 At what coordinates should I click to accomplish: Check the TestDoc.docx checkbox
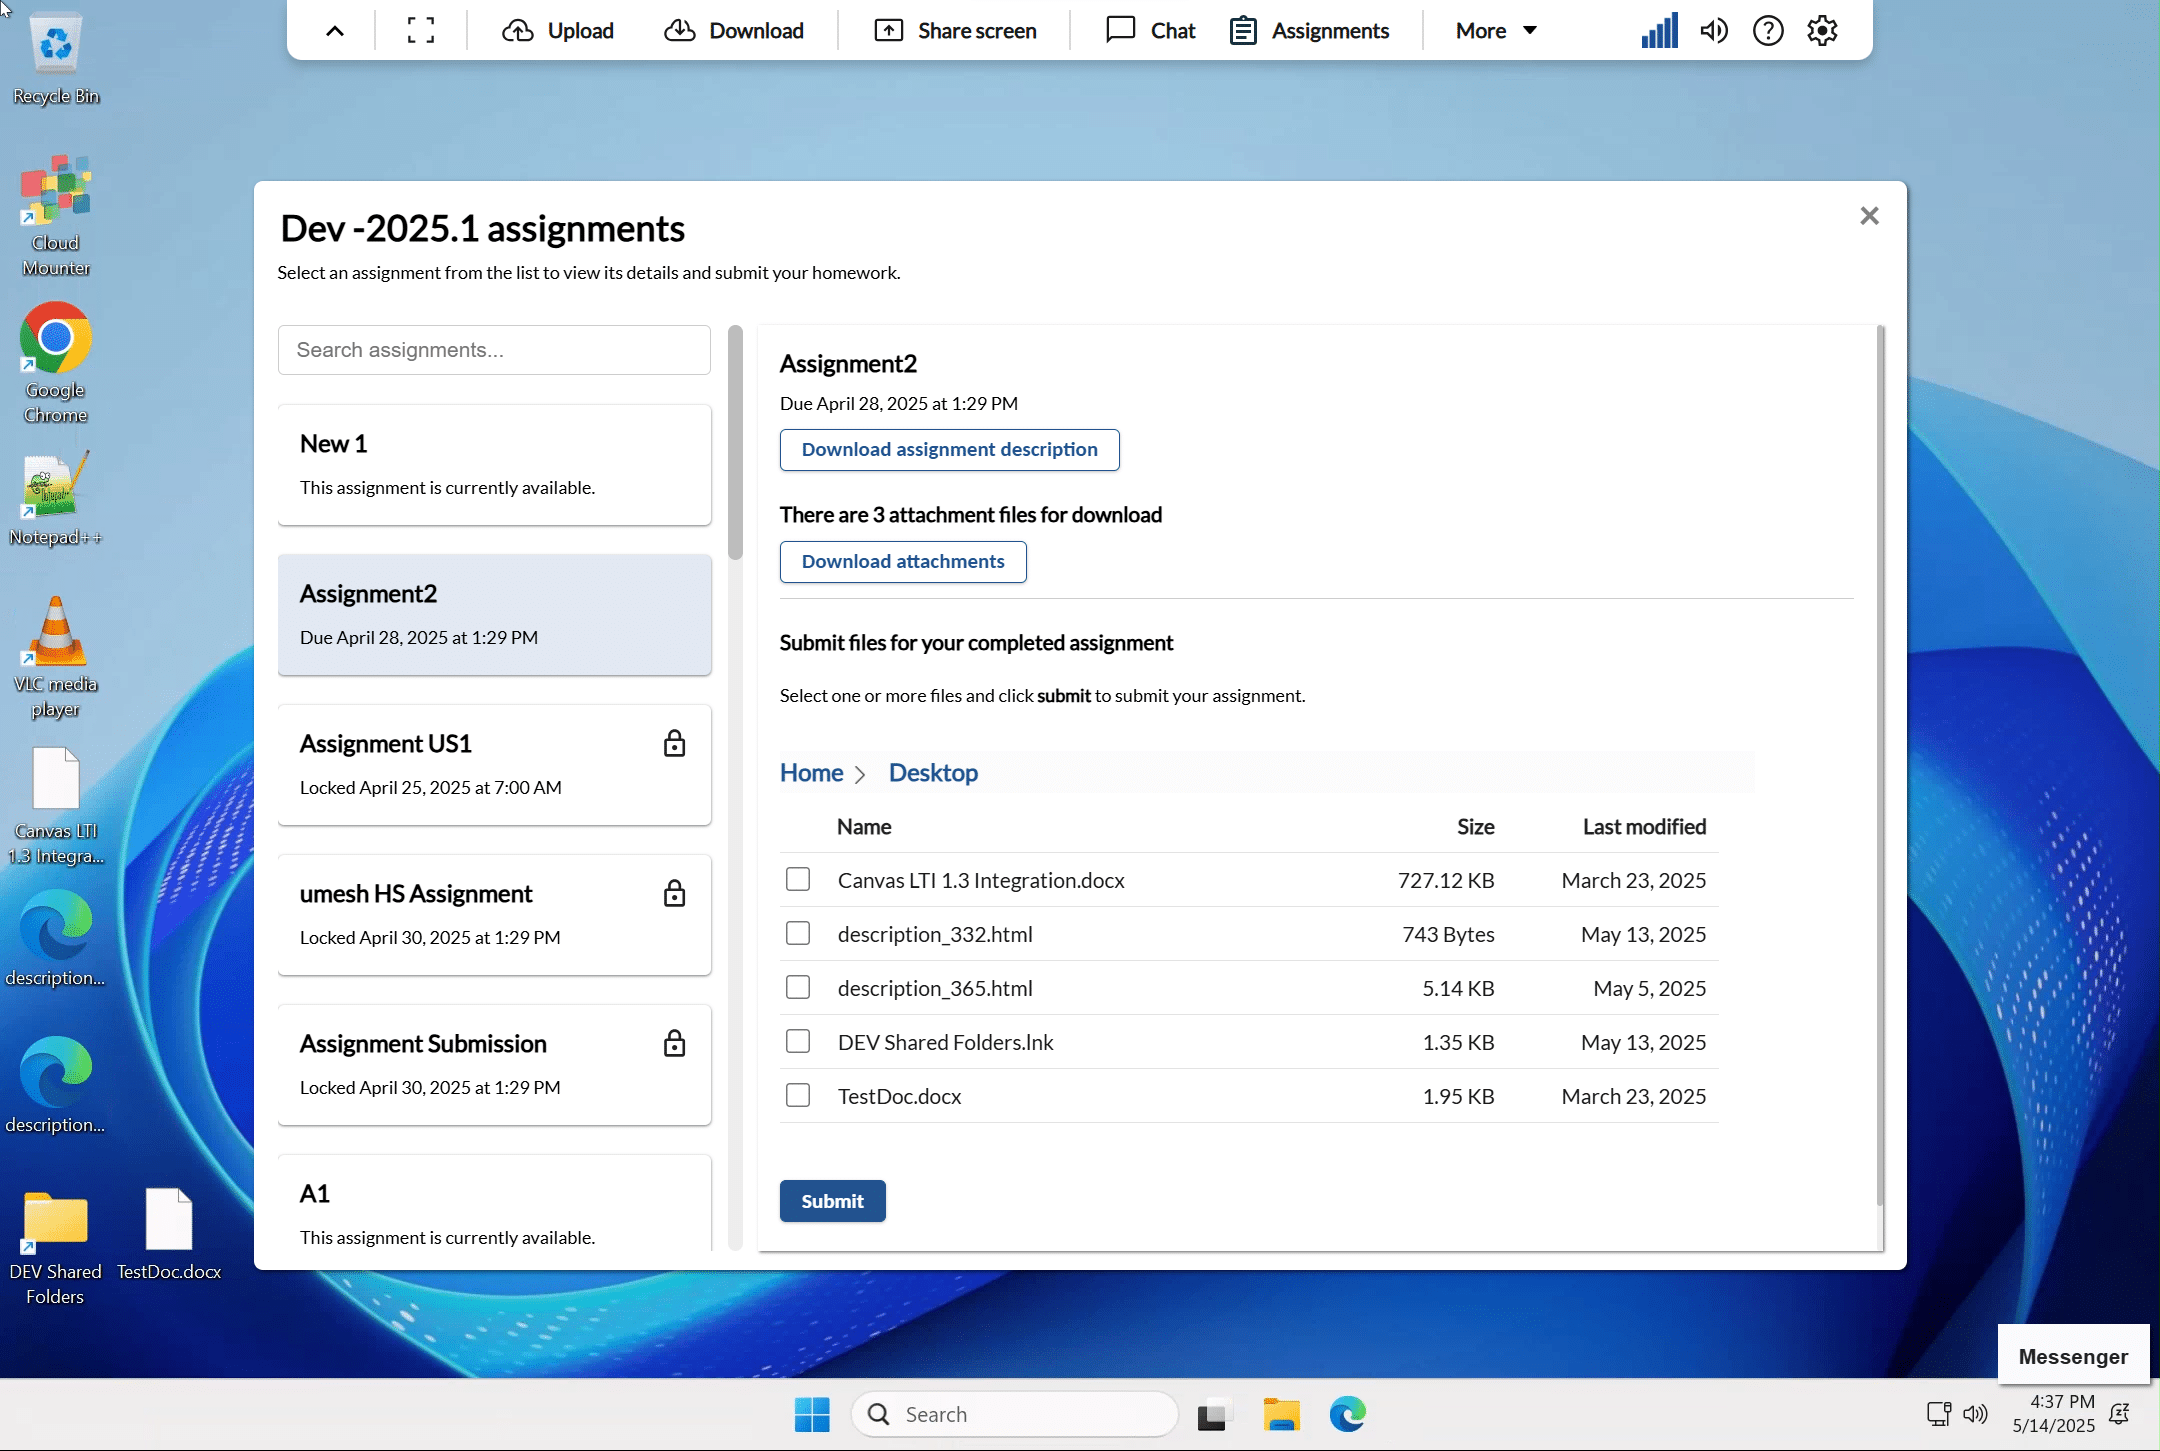click(797, 1095)
